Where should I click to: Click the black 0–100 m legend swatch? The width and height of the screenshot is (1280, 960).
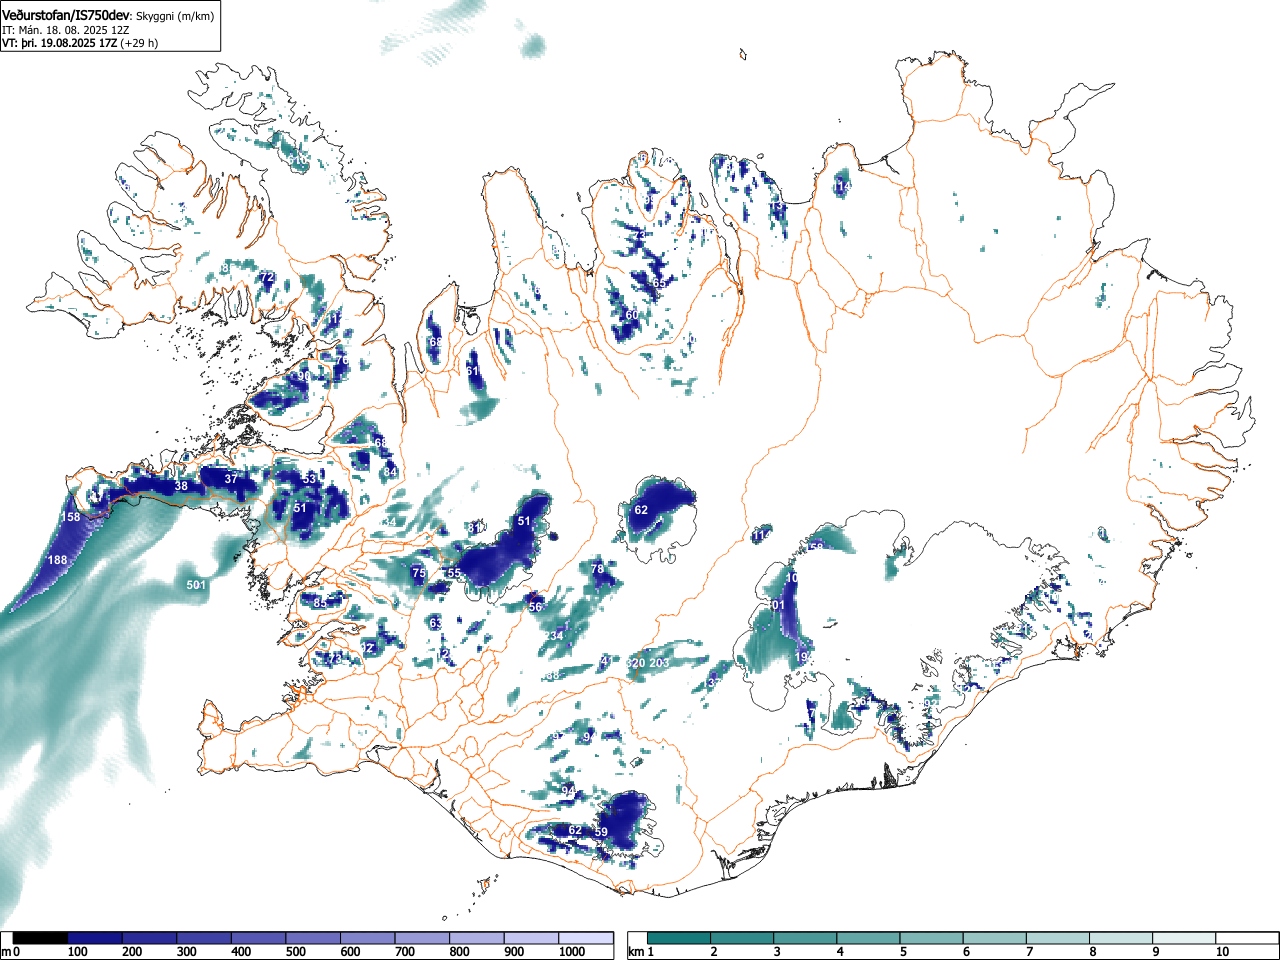(41, 938)
